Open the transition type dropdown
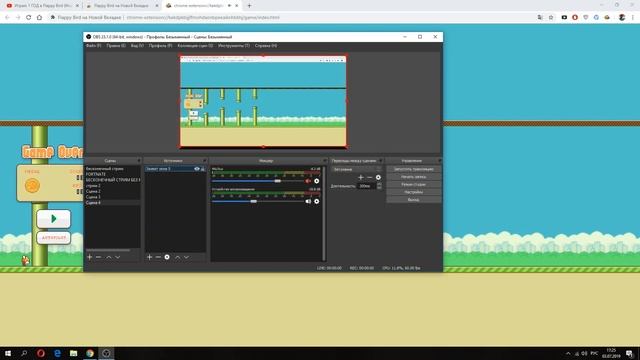640x360 pixels. click(356, 169)
